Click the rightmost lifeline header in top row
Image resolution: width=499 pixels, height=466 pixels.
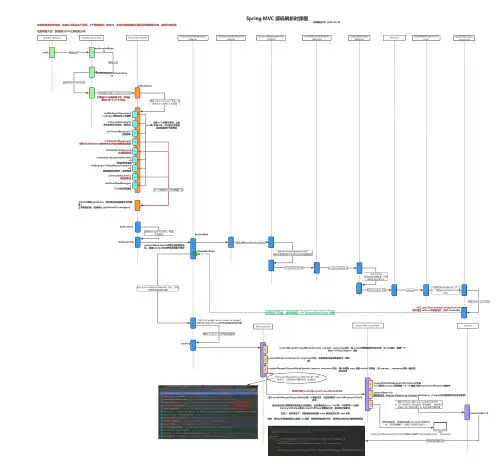coord(464,38)
